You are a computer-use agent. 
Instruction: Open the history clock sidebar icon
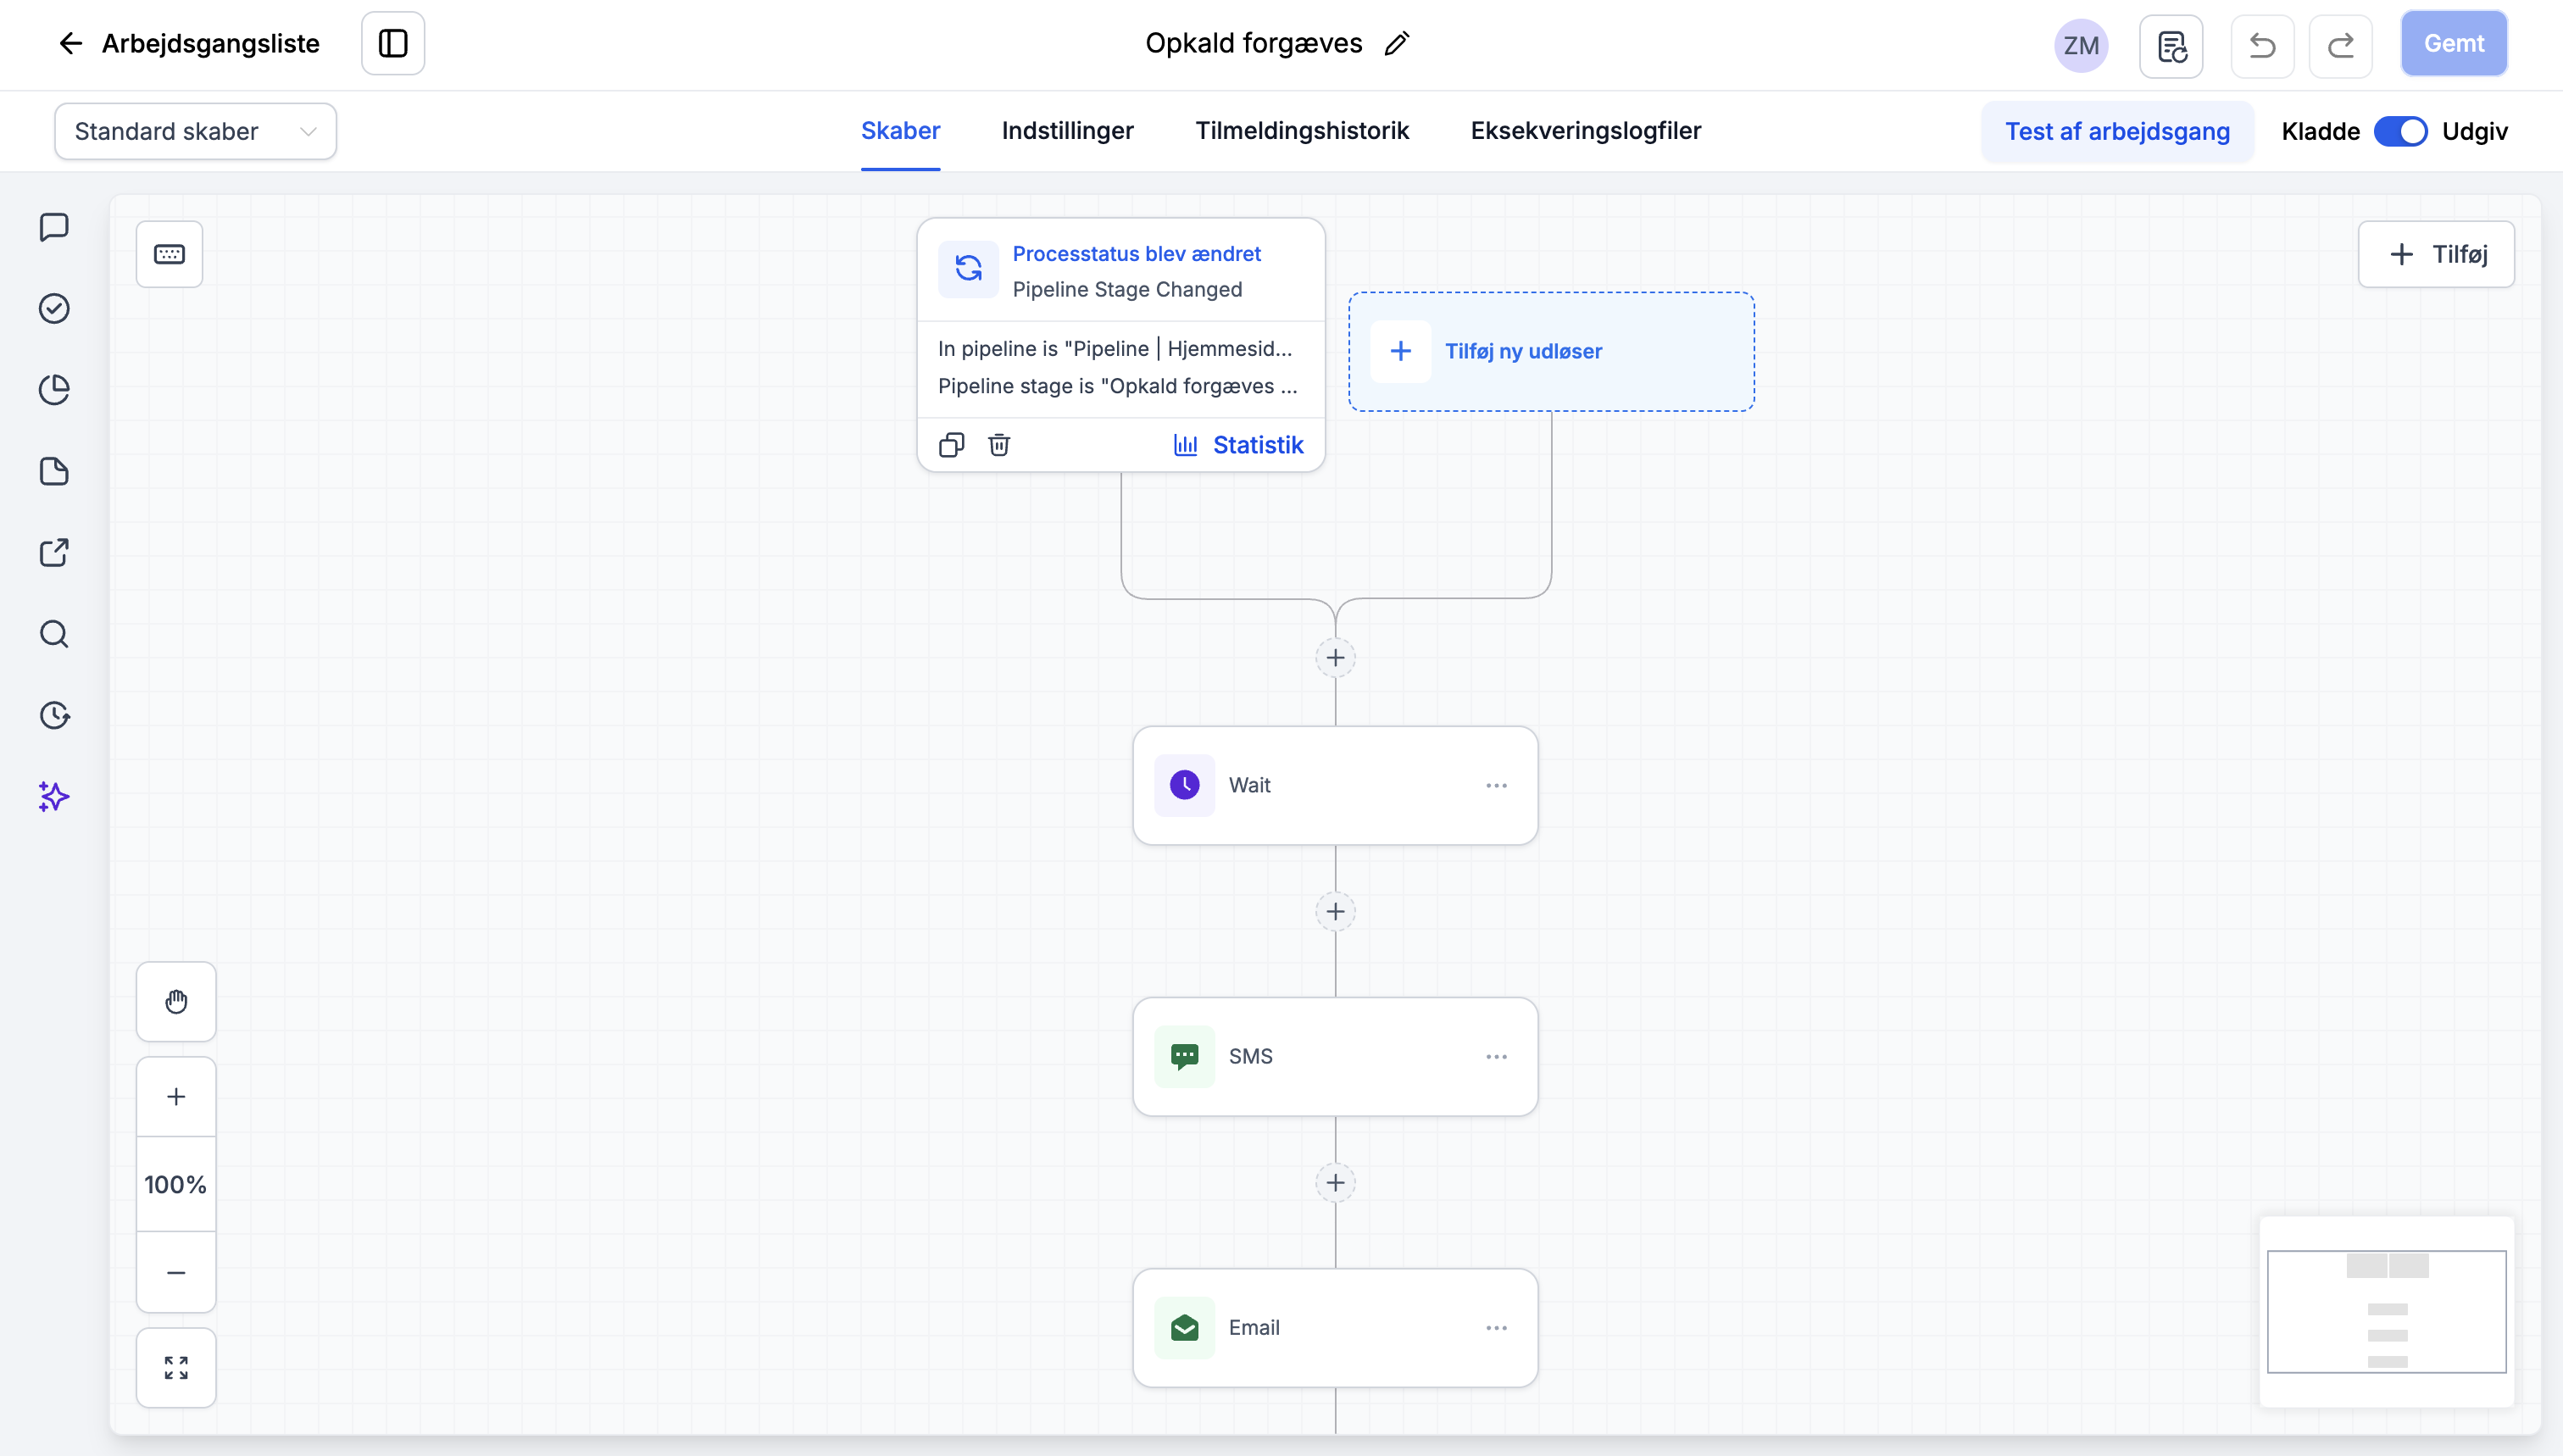54,715
